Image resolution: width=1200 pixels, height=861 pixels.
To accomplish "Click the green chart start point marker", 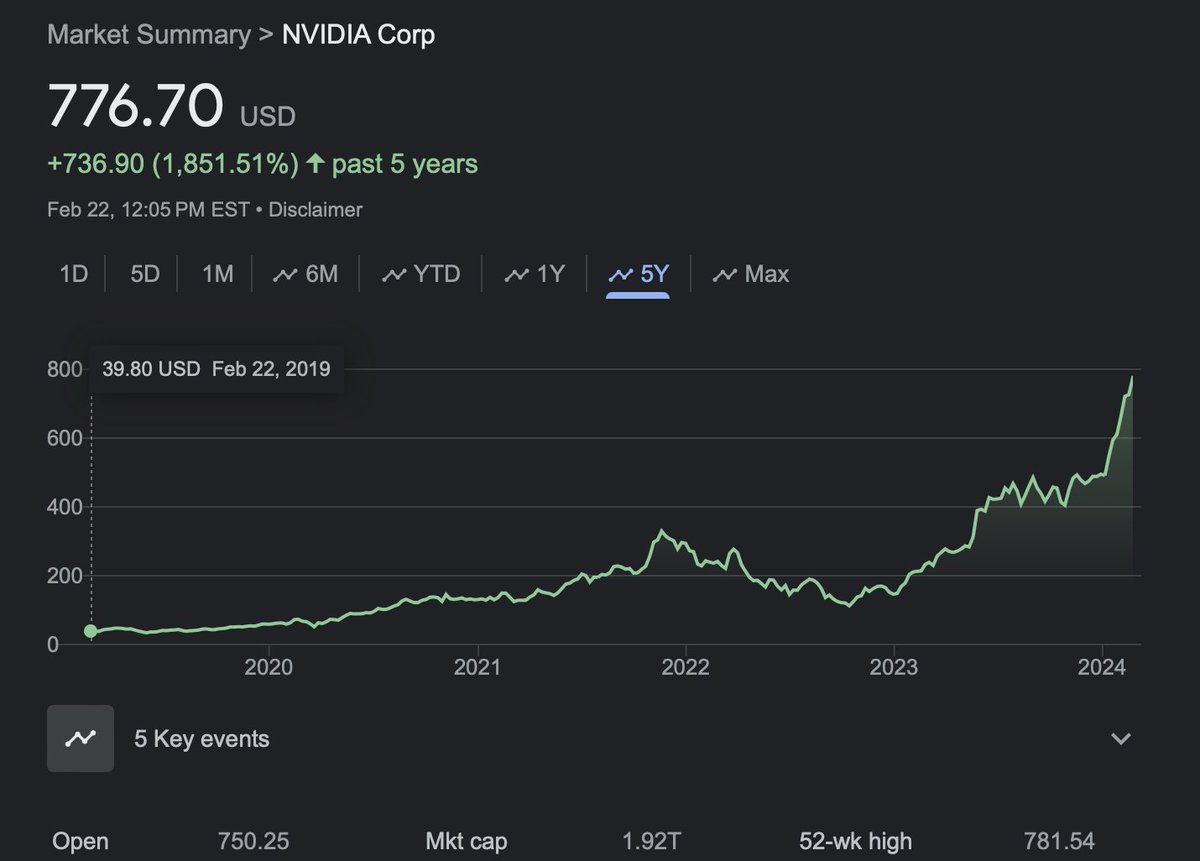I will pos(91,631).
